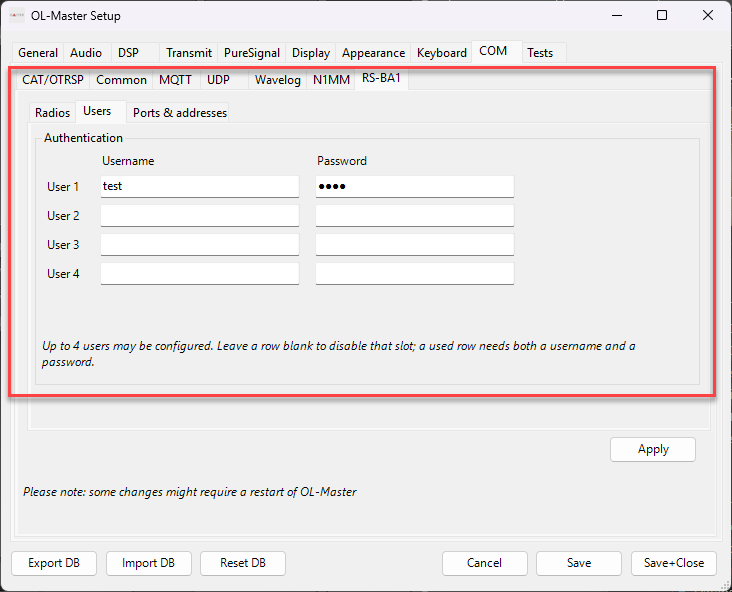
Task: Minimize the OL-Master Setup window
Action: pos(617,15)
